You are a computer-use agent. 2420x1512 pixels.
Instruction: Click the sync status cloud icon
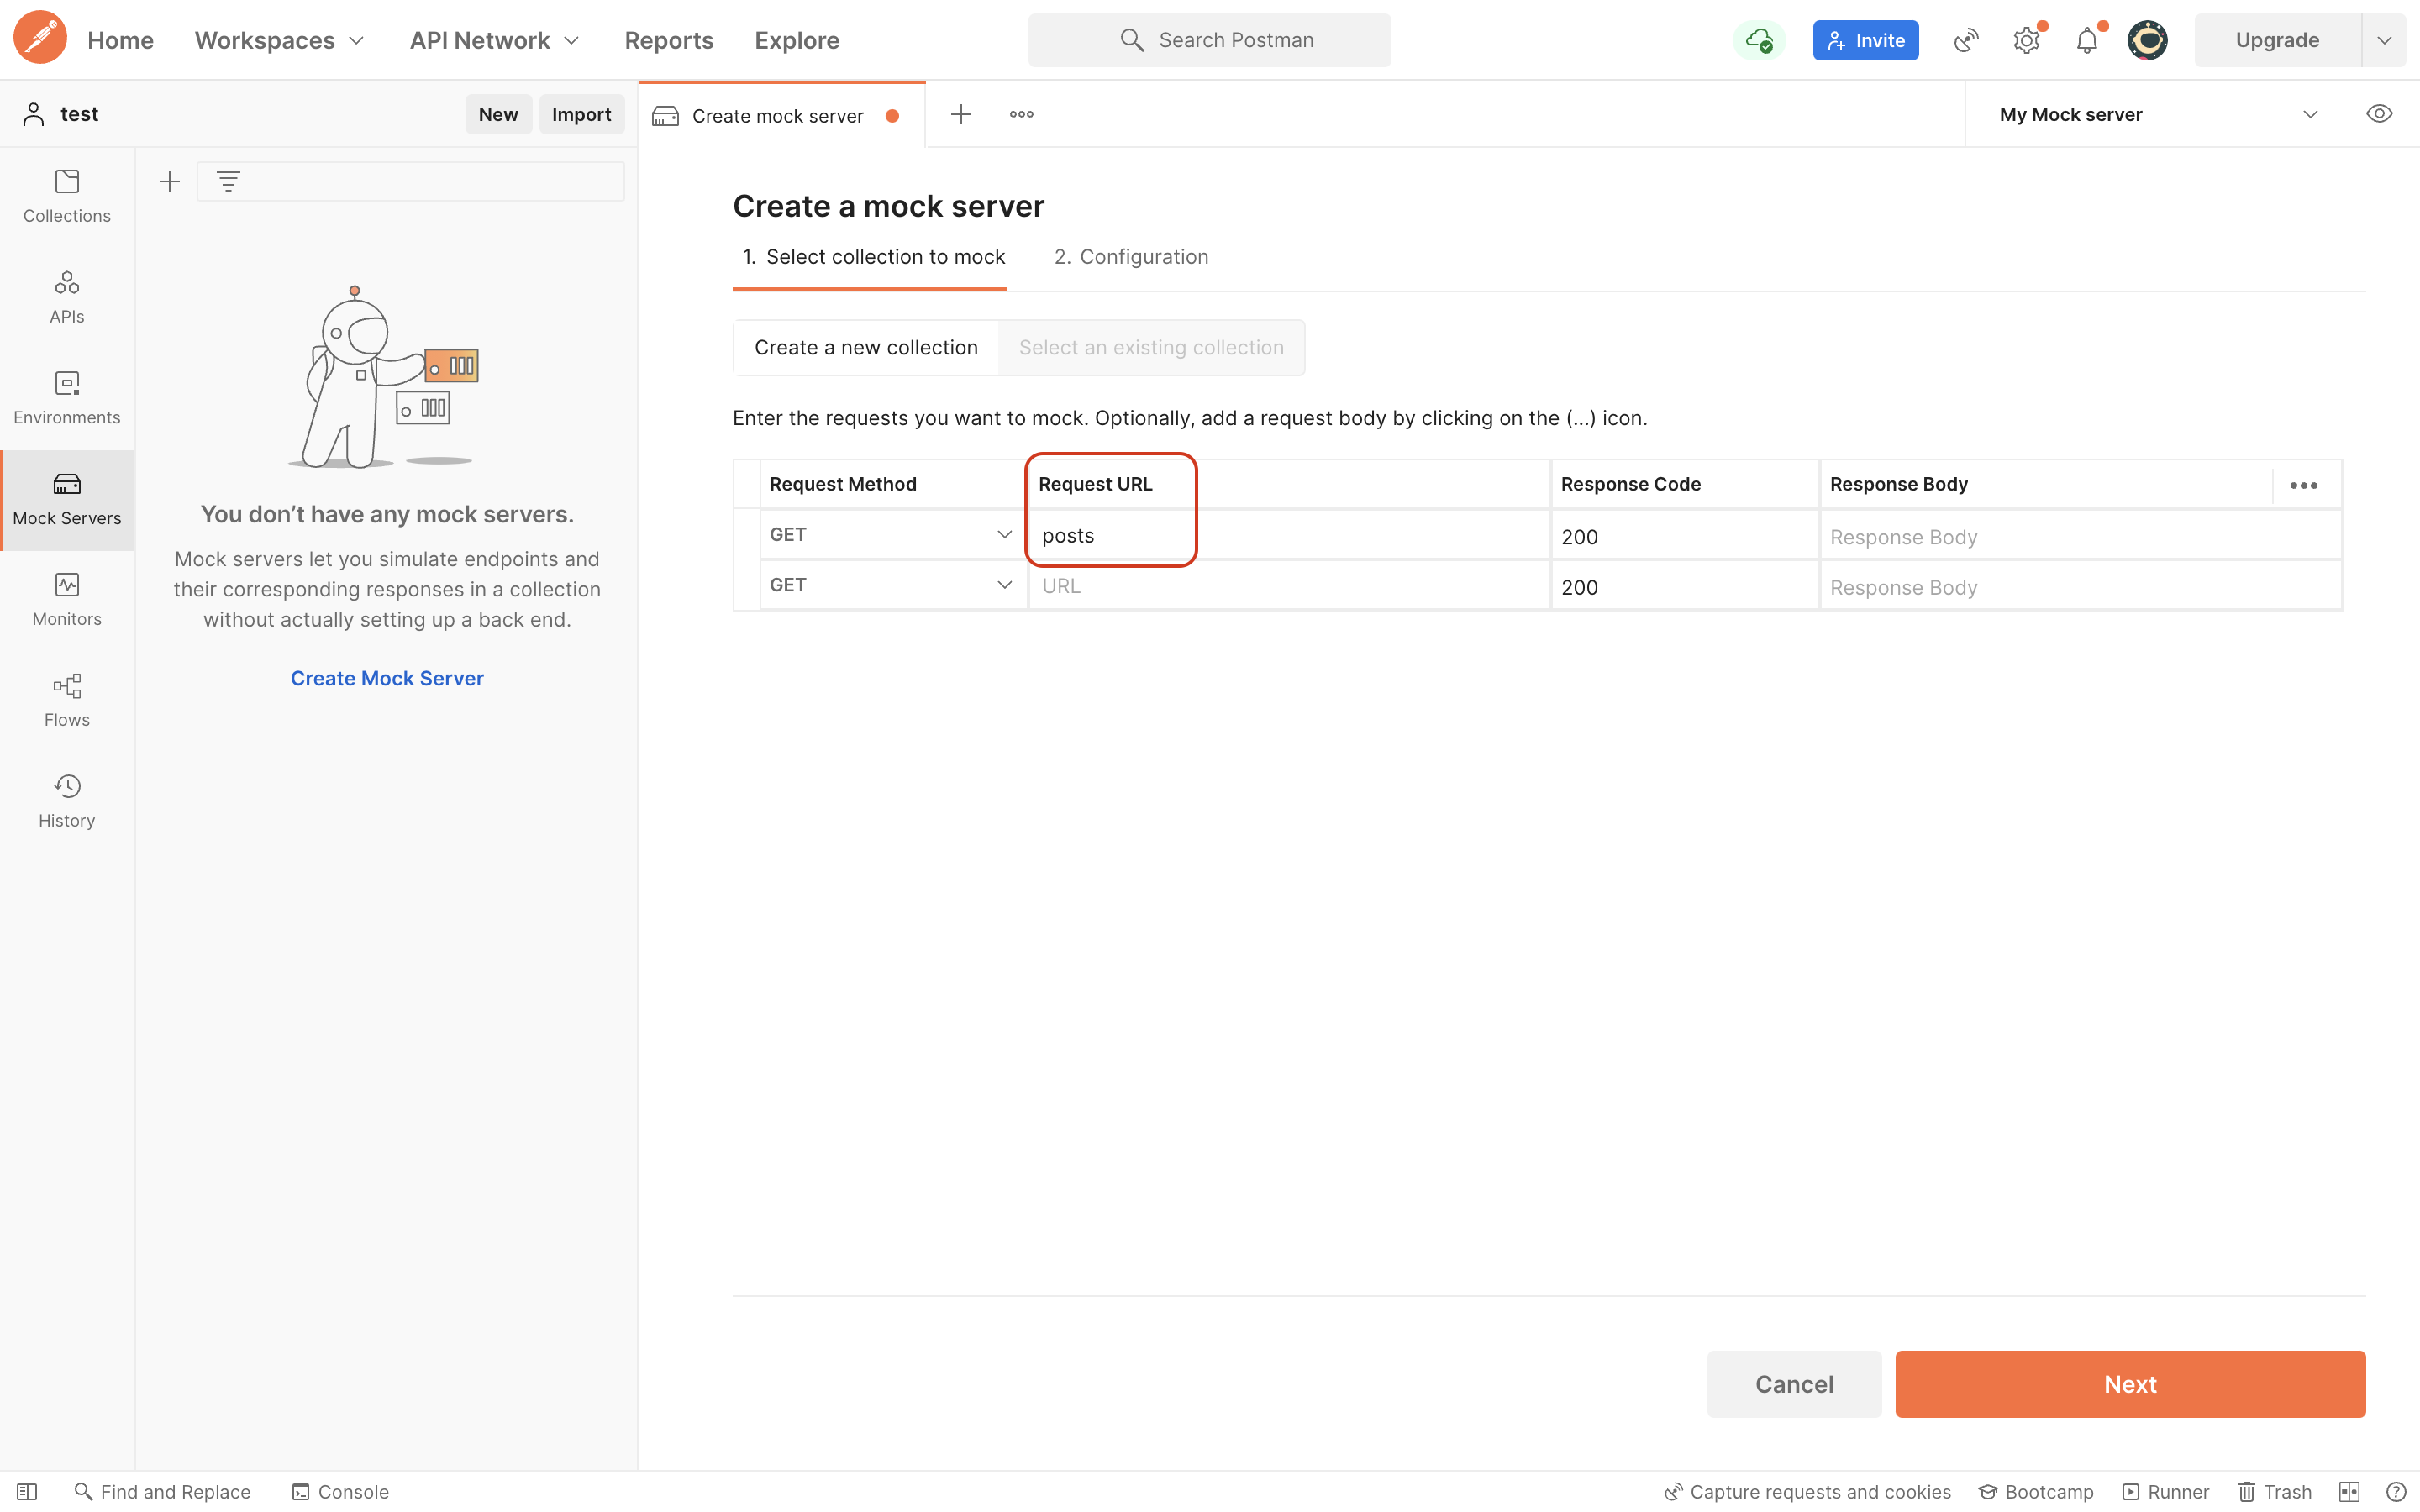coord(1758,41)
